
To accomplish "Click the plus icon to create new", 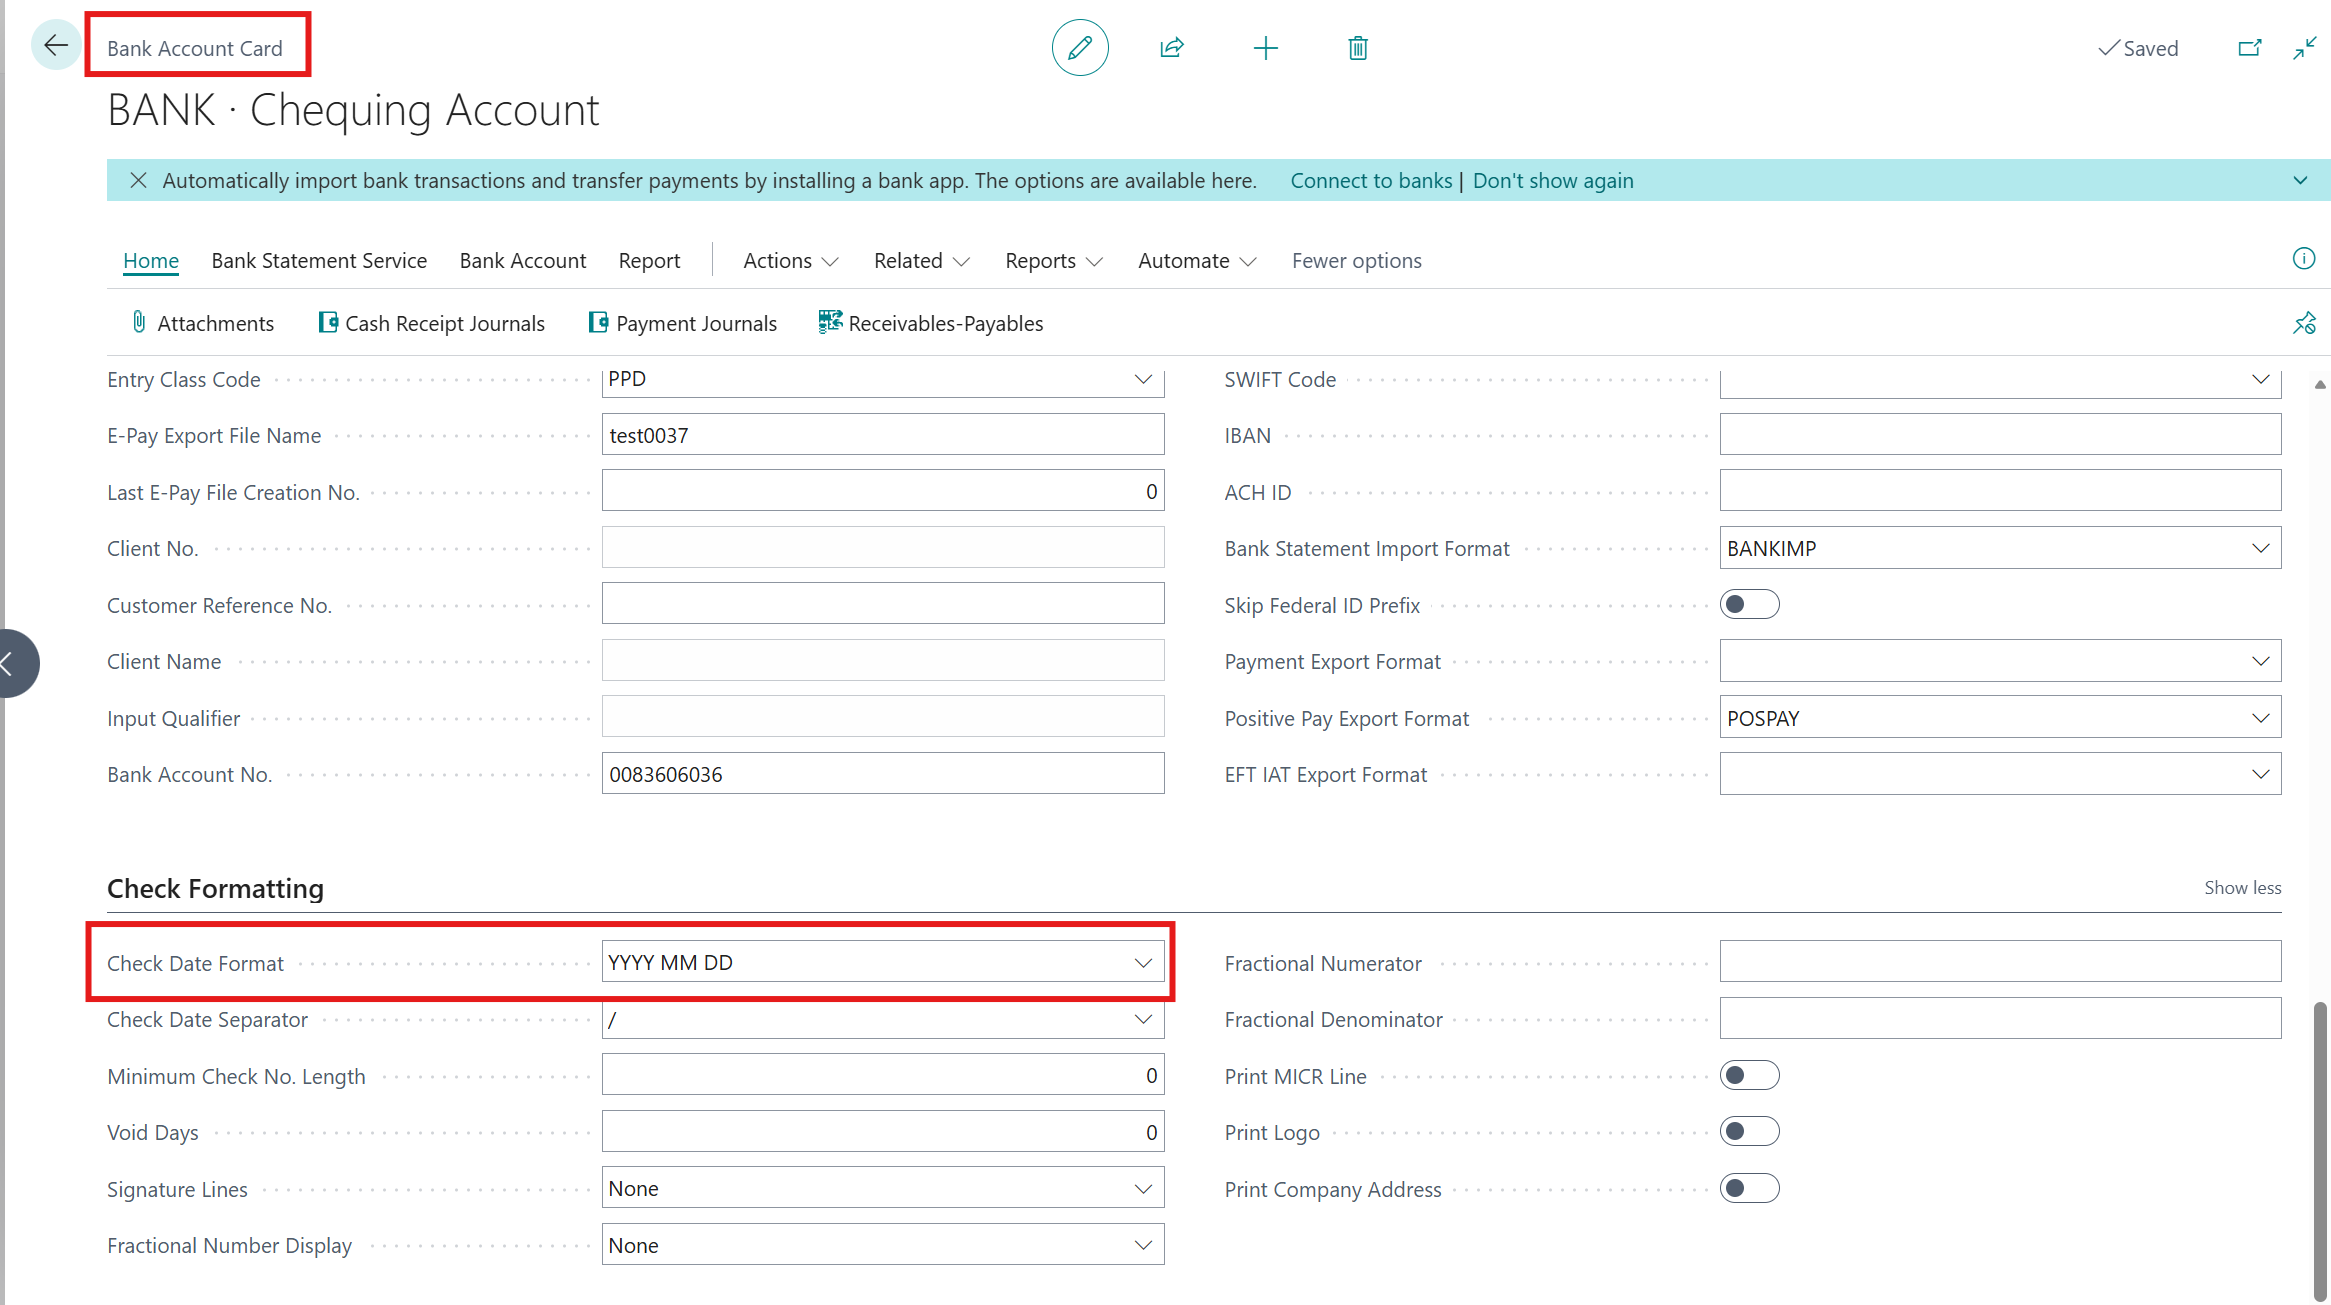I will point(1265,48).
